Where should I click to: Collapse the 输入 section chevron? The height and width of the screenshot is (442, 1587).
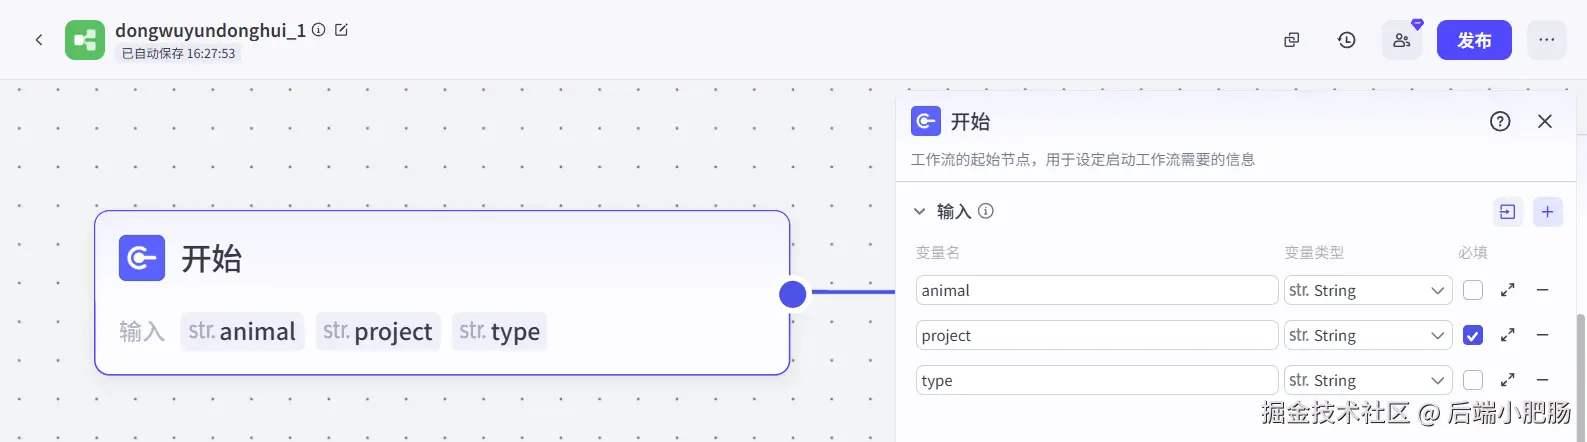pos(920,212)
